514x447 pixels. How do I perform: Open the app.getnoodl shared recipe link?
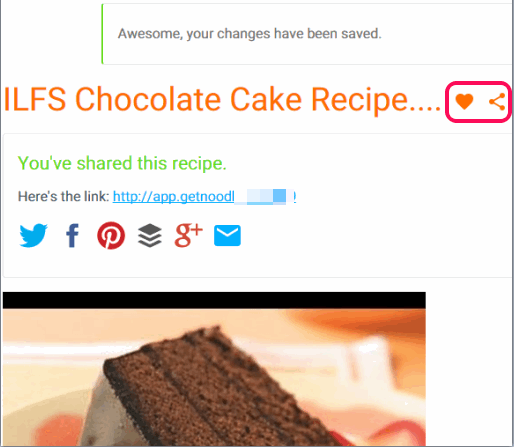[204, 196]
